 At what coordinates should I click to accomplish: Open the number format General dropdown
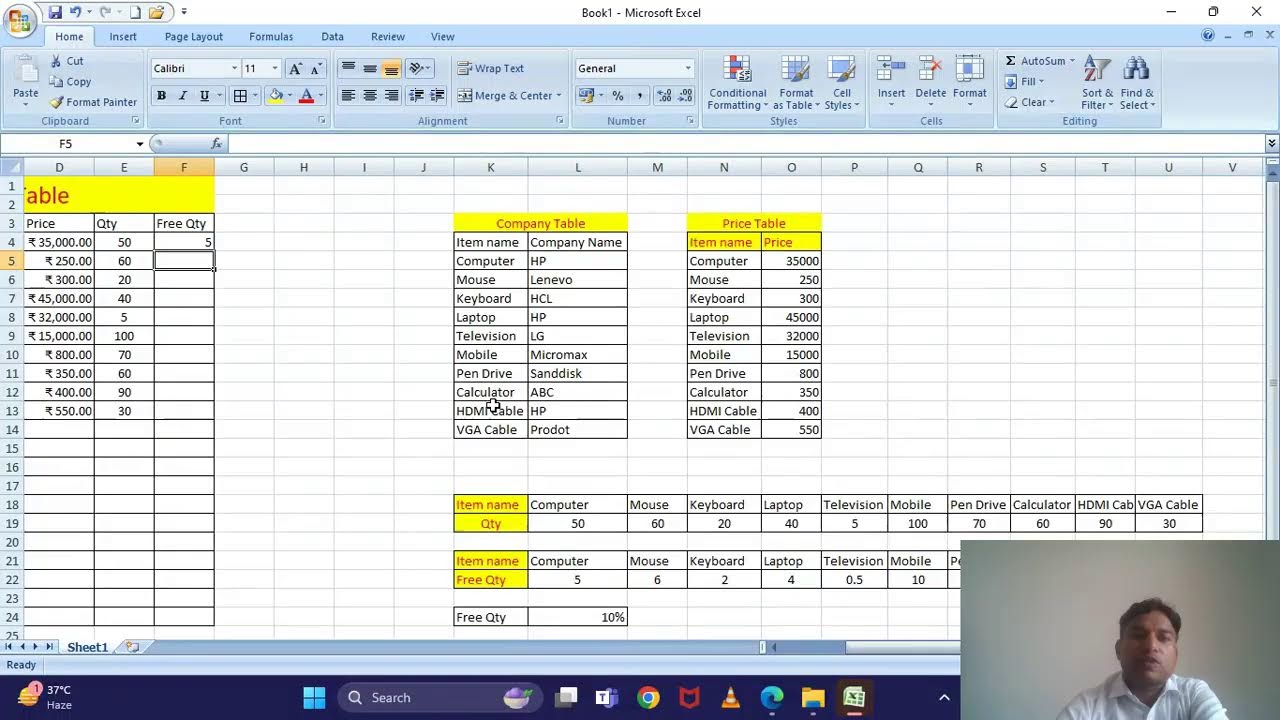pos(688,68)
